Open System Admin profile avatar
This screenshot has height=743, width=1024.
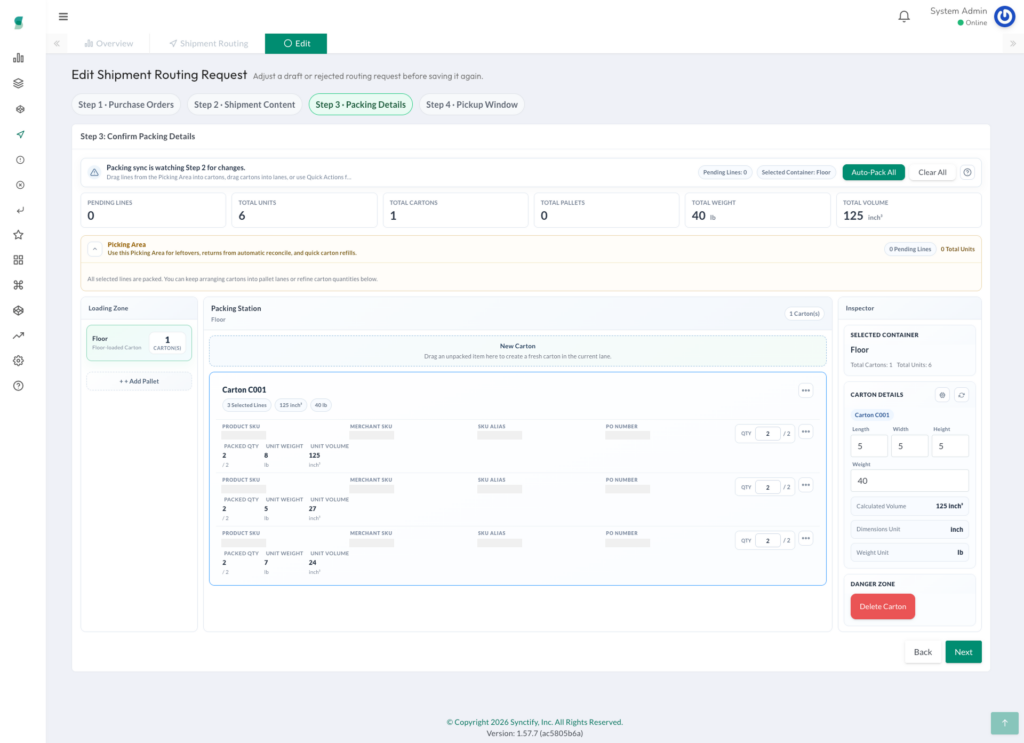tap(1004, 16)
